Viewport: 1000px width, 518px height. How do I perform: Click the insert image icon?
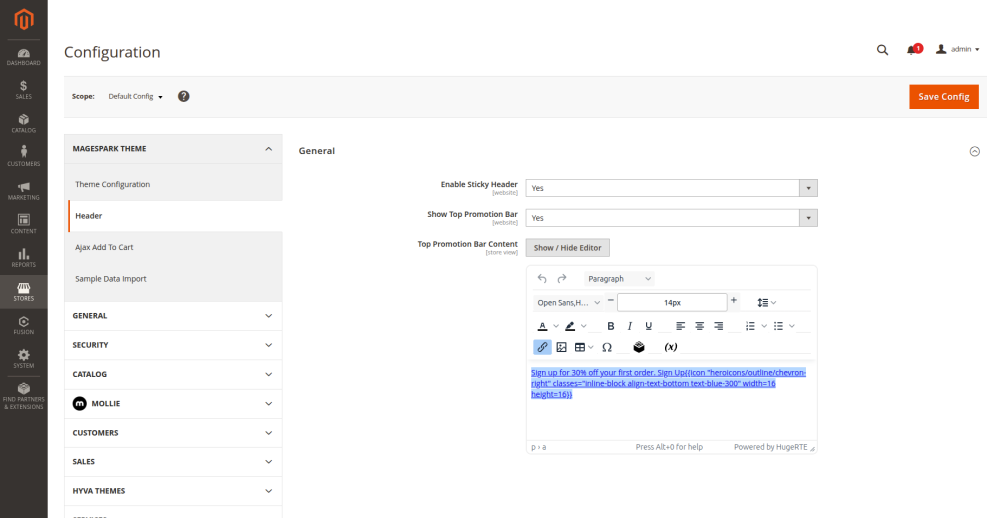pyautogui.click(x=561, y=347)
